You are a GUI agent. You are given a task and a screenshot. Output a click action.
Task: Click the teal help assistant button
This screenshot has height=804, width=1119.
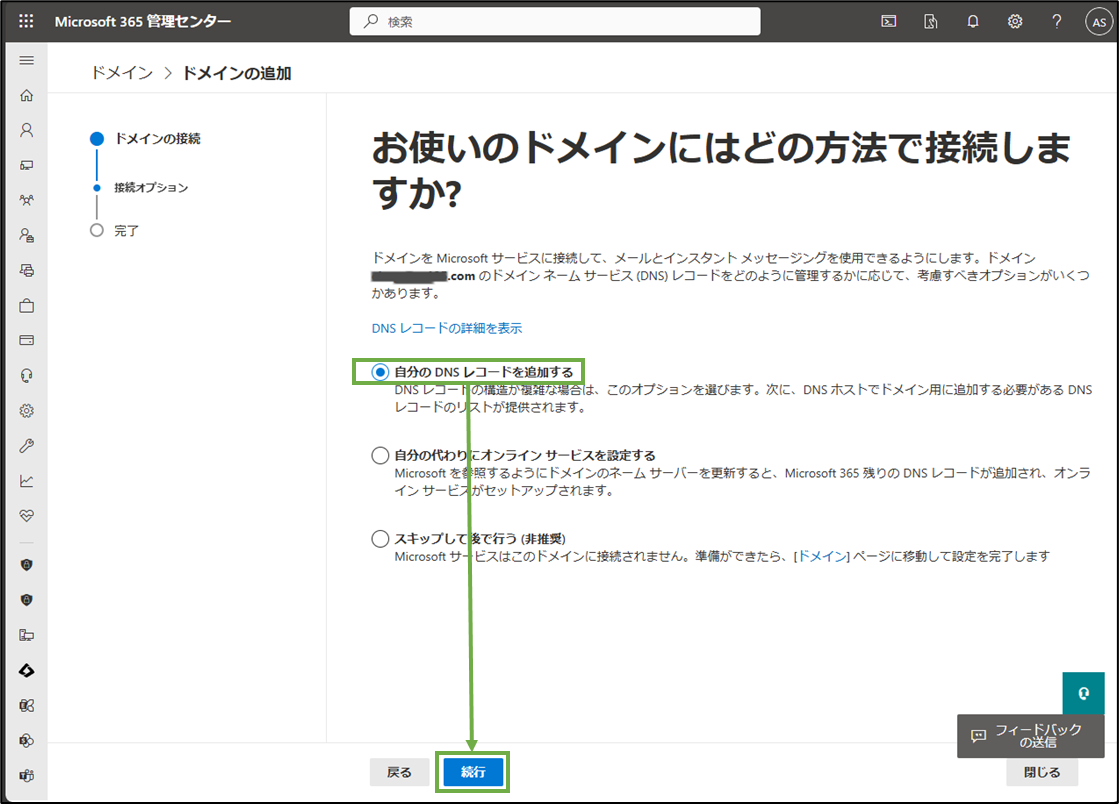1083,693
